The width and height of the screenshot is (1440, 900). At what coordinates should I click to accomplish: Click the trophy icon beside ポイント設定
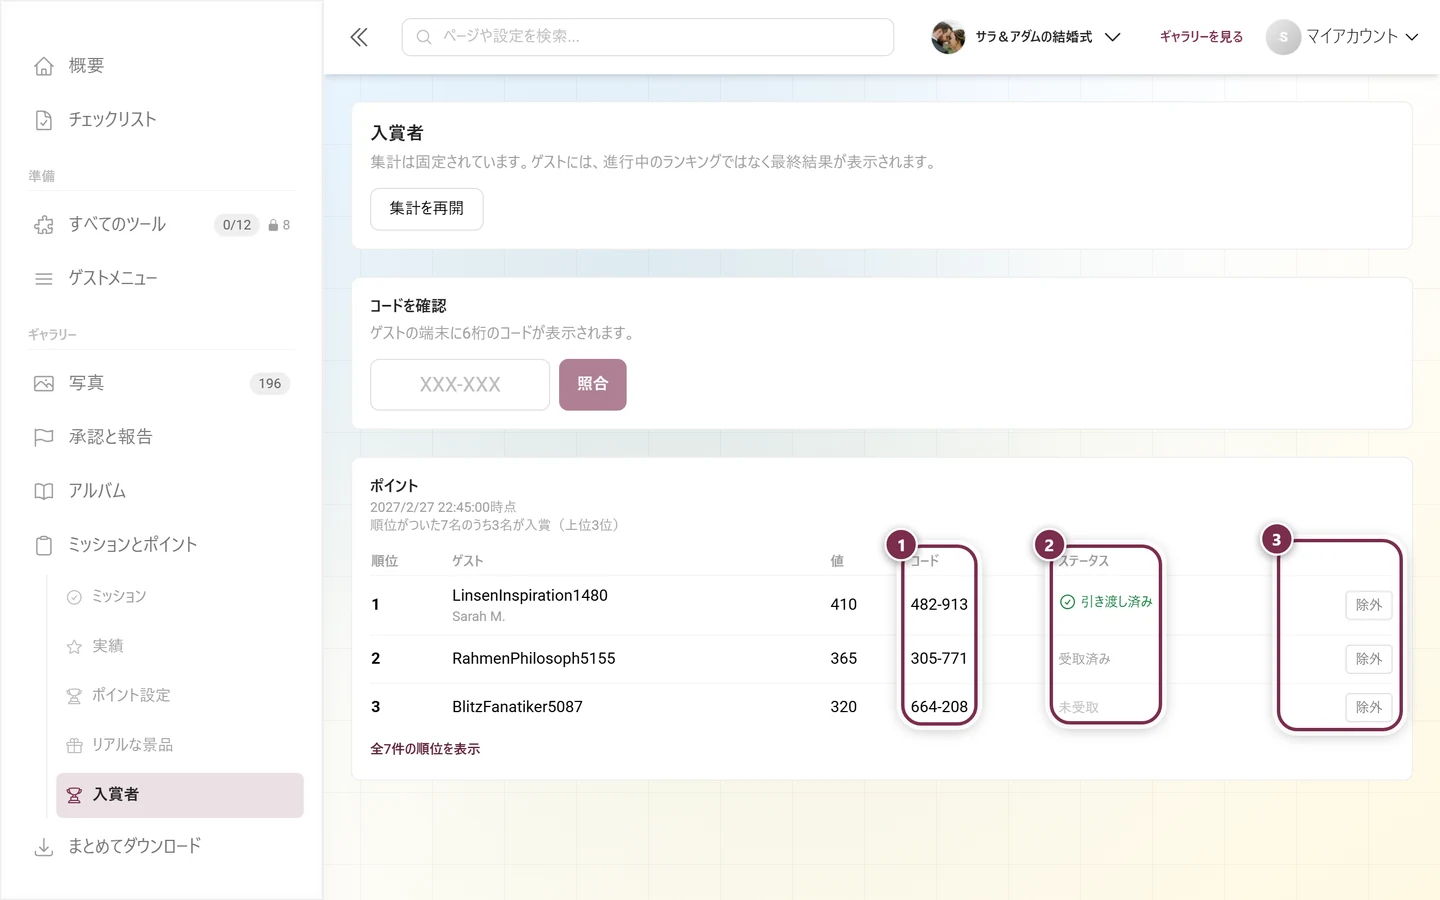[x=74, y=696]
